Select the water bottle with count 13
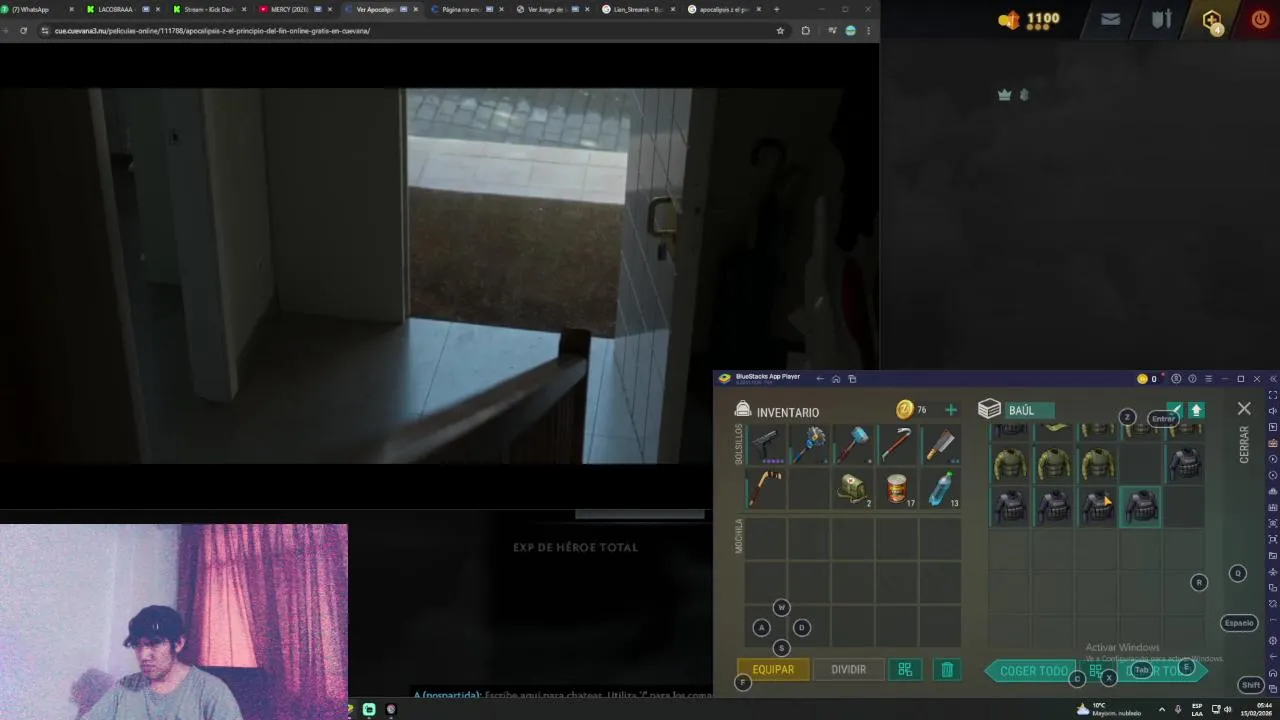This screenshot has width=1280, height=720. click(x=940, y=489)
